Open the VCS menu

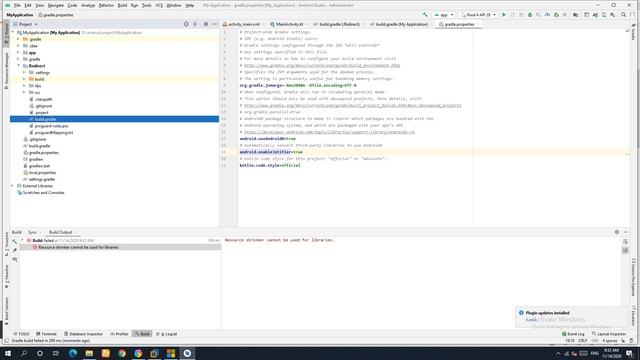[x=159, y=5]
